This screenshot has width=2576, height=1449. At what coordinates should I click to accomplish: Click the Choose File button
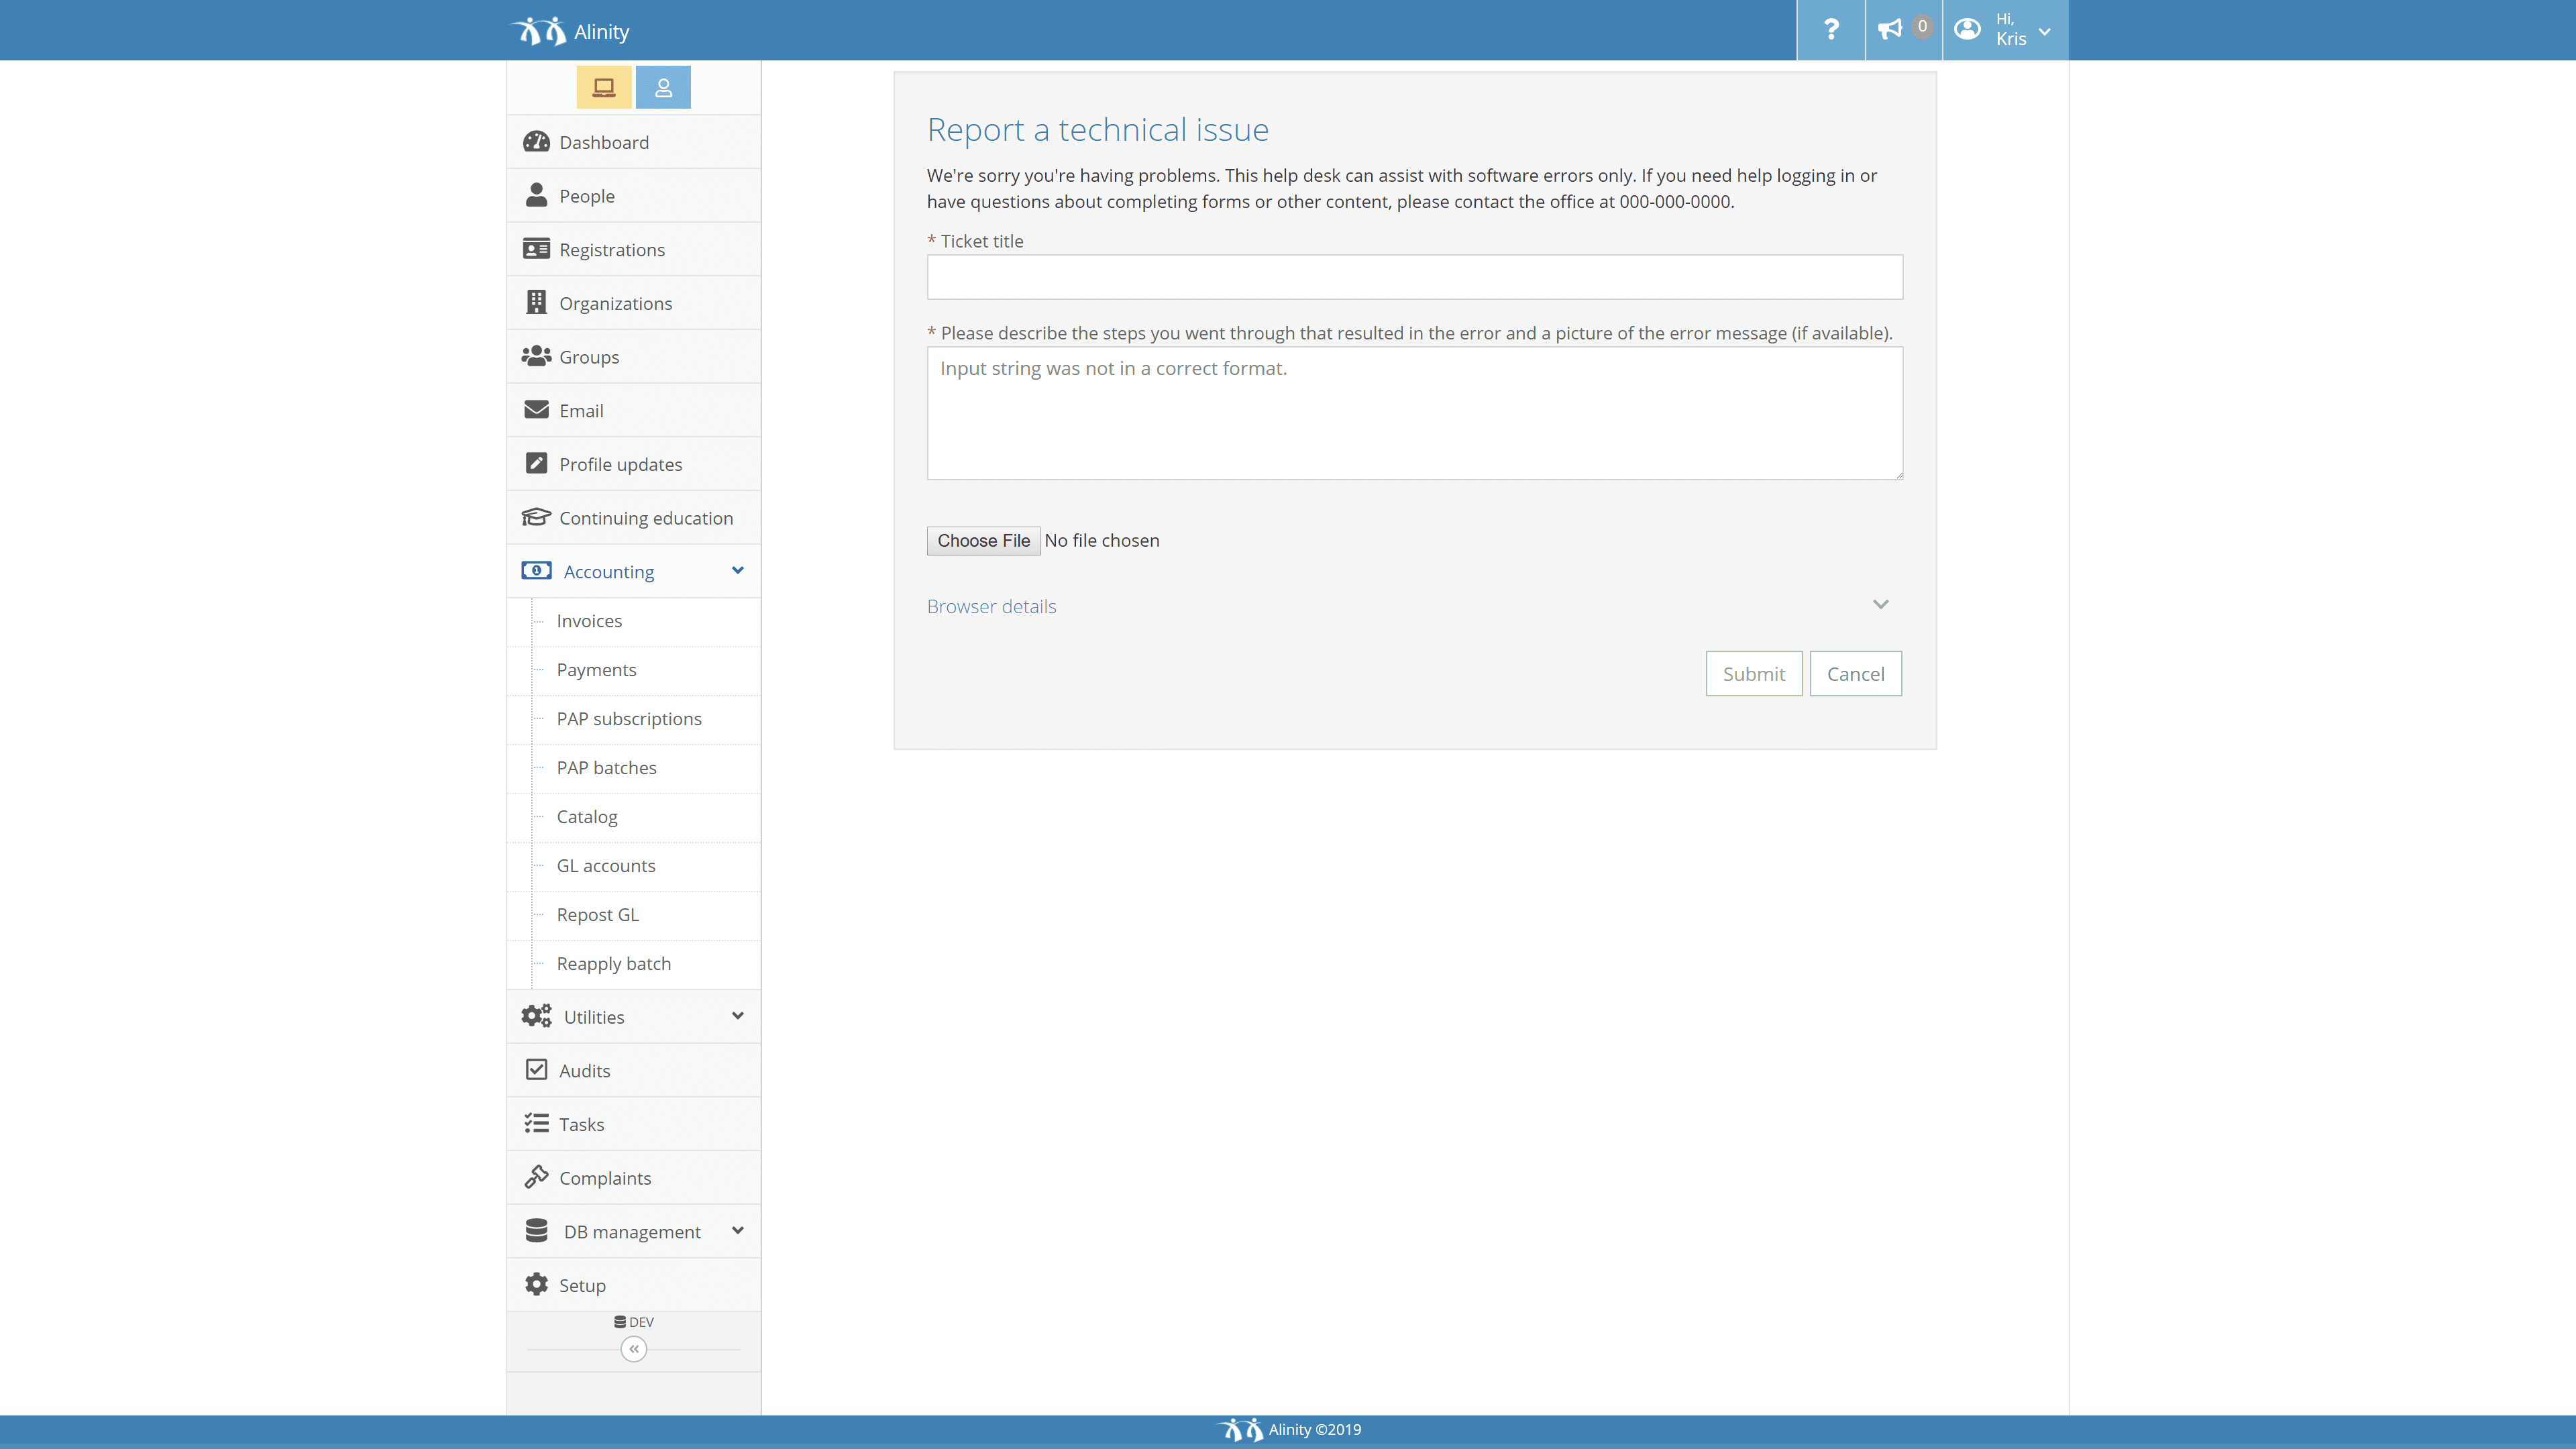coord(983,541)
